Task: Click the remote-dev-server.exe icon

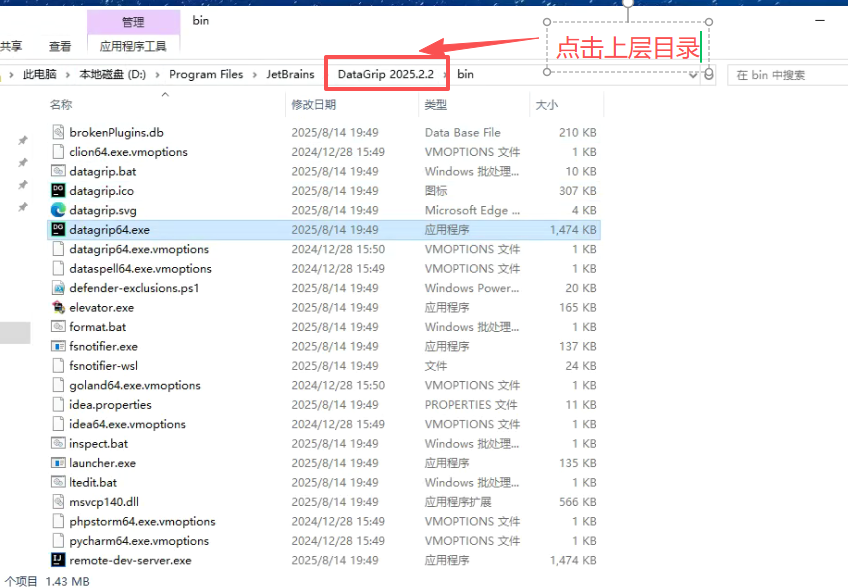Action: point(59,560)
